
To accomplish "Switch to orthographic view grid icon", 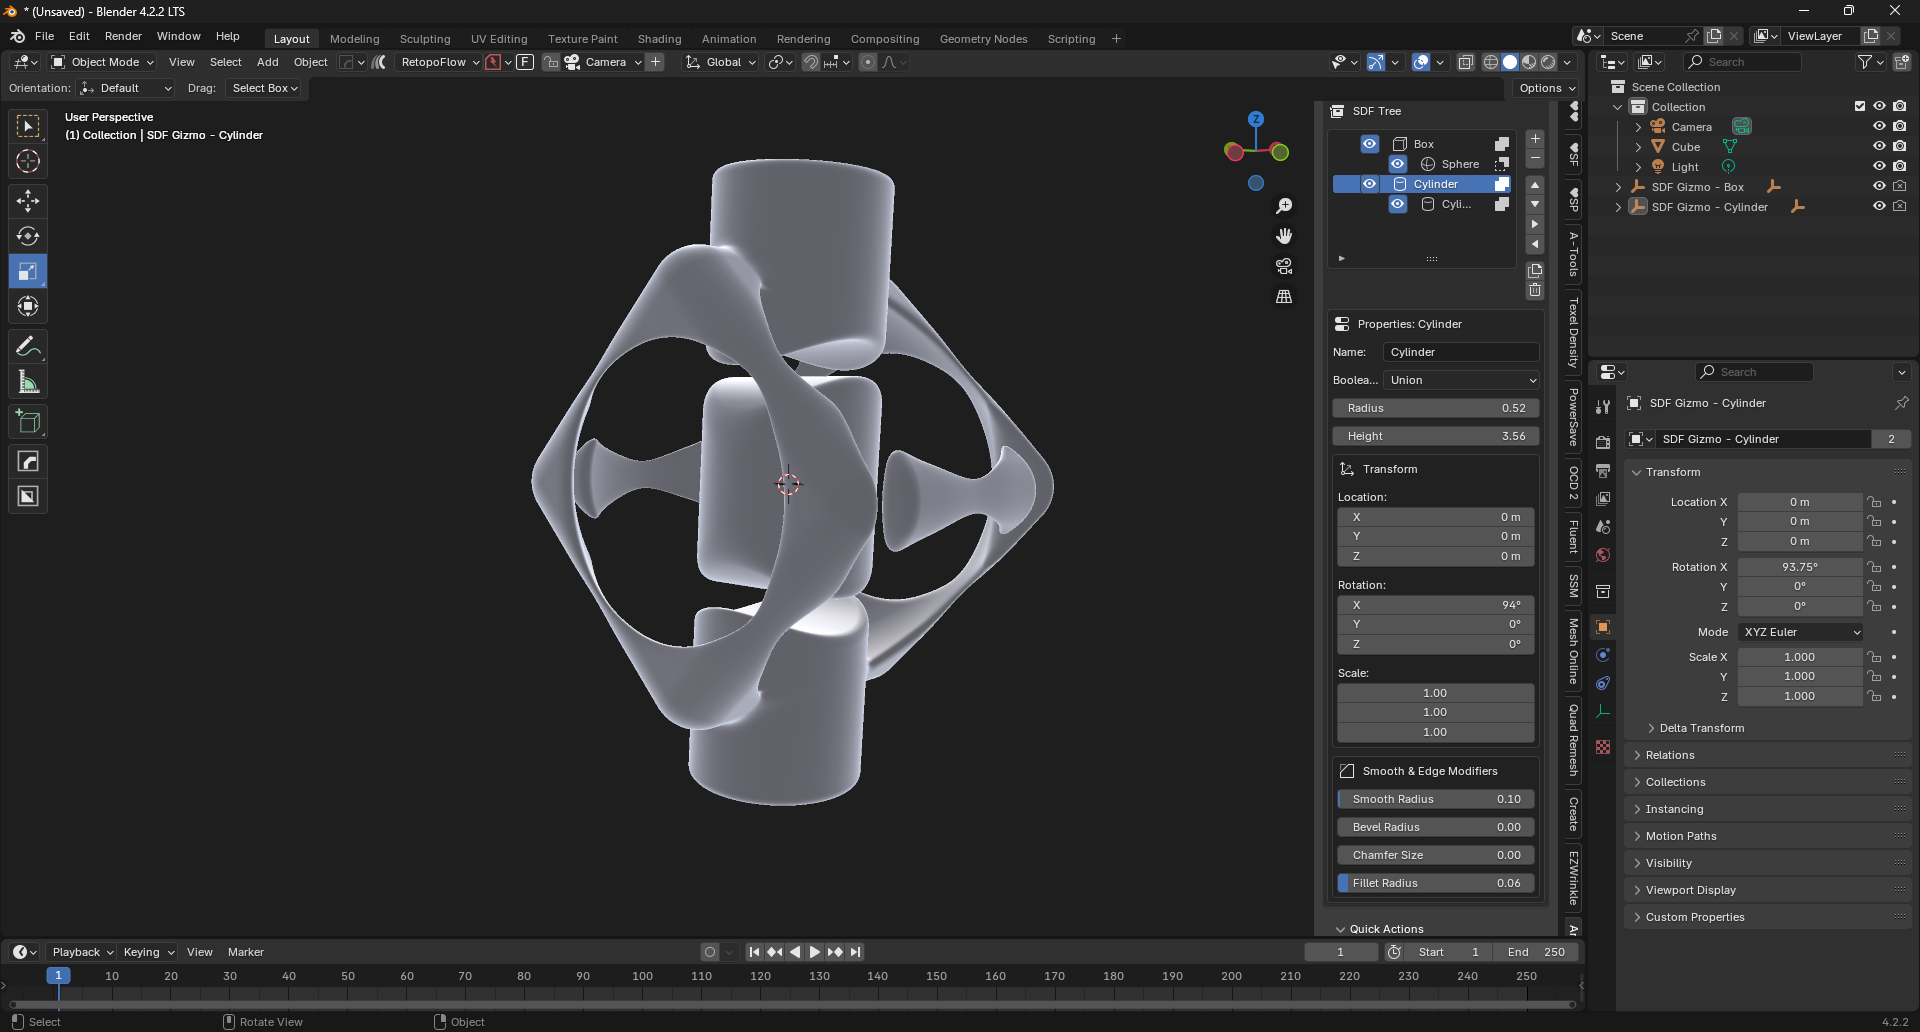I will tap(1284, 297).
